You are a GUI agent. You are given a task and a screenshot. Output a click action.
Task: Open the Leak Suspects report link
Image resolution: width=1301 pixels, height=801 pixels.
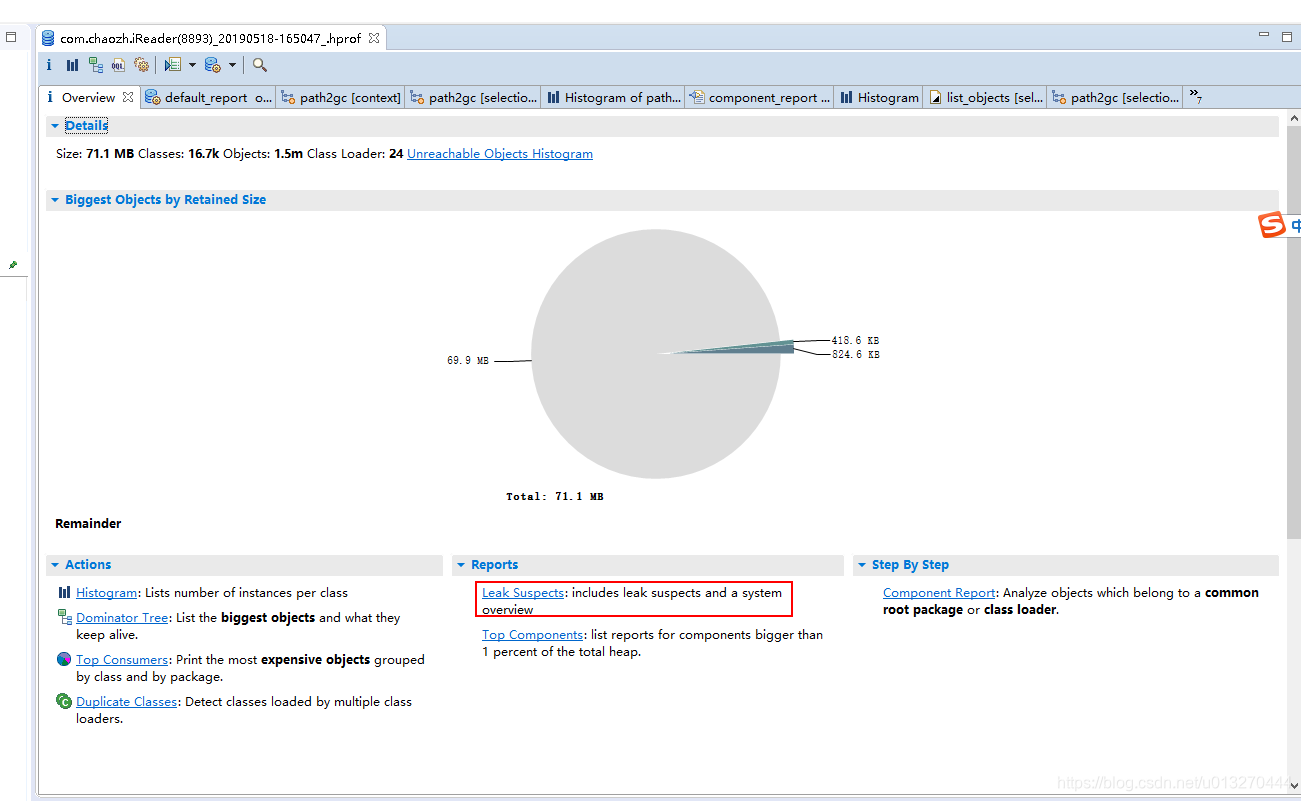[522, 592]
